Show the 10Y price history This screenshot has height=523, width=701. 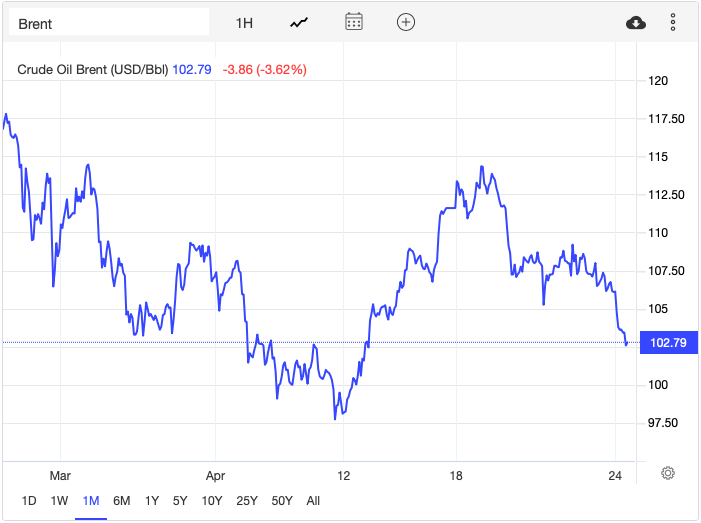[212, 500]
